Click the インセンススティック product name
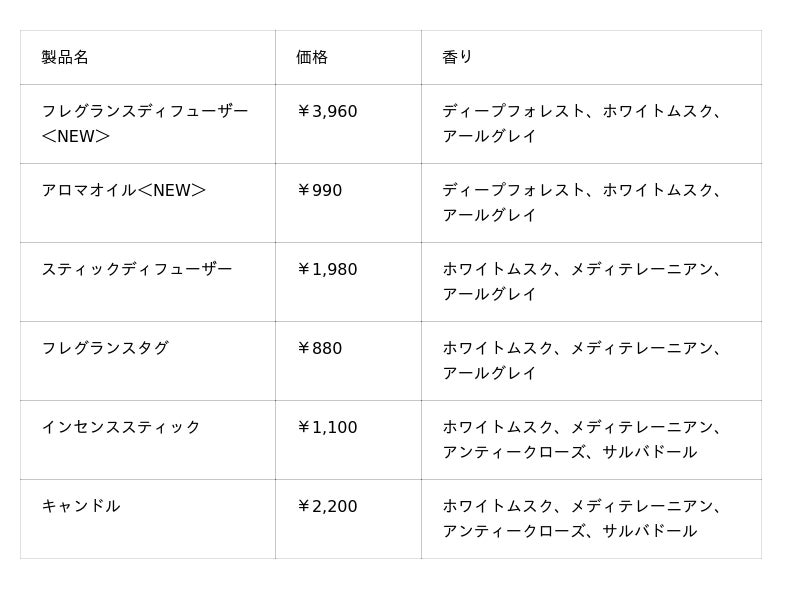 [121, 427]
